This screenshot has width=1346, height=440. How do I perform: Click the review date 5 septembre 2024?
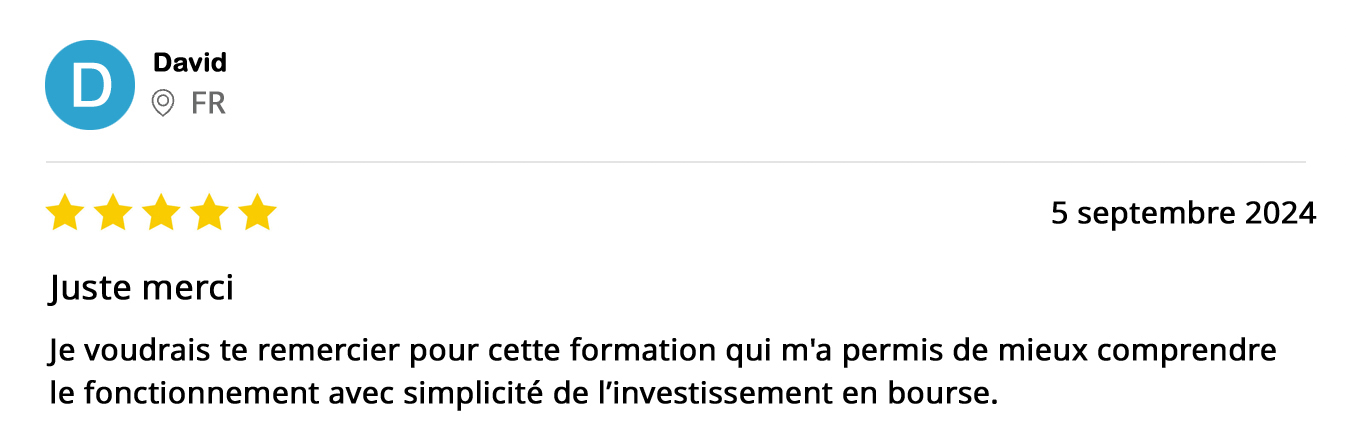[1183, 213]
